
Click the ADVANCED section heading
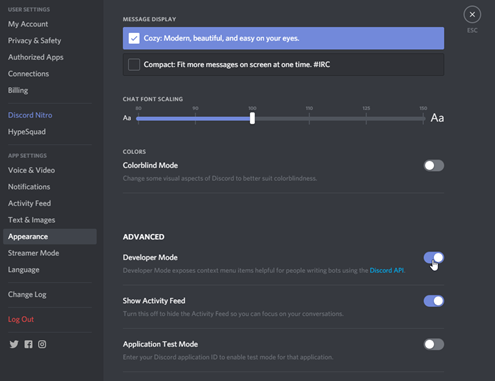pos(143,237)
